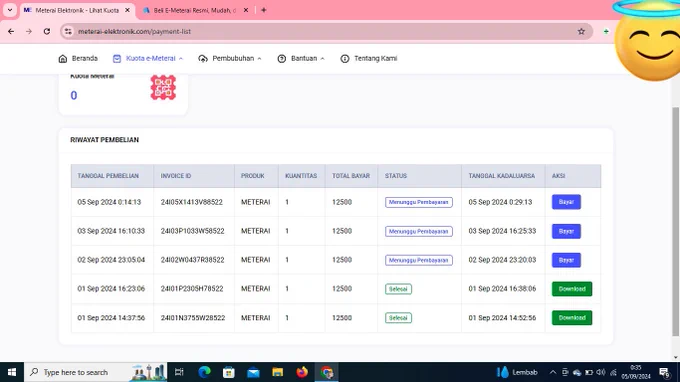Open the tab search dropdown arrow
This screenshot has height=382, width=680.
click(x=10, y=10)
